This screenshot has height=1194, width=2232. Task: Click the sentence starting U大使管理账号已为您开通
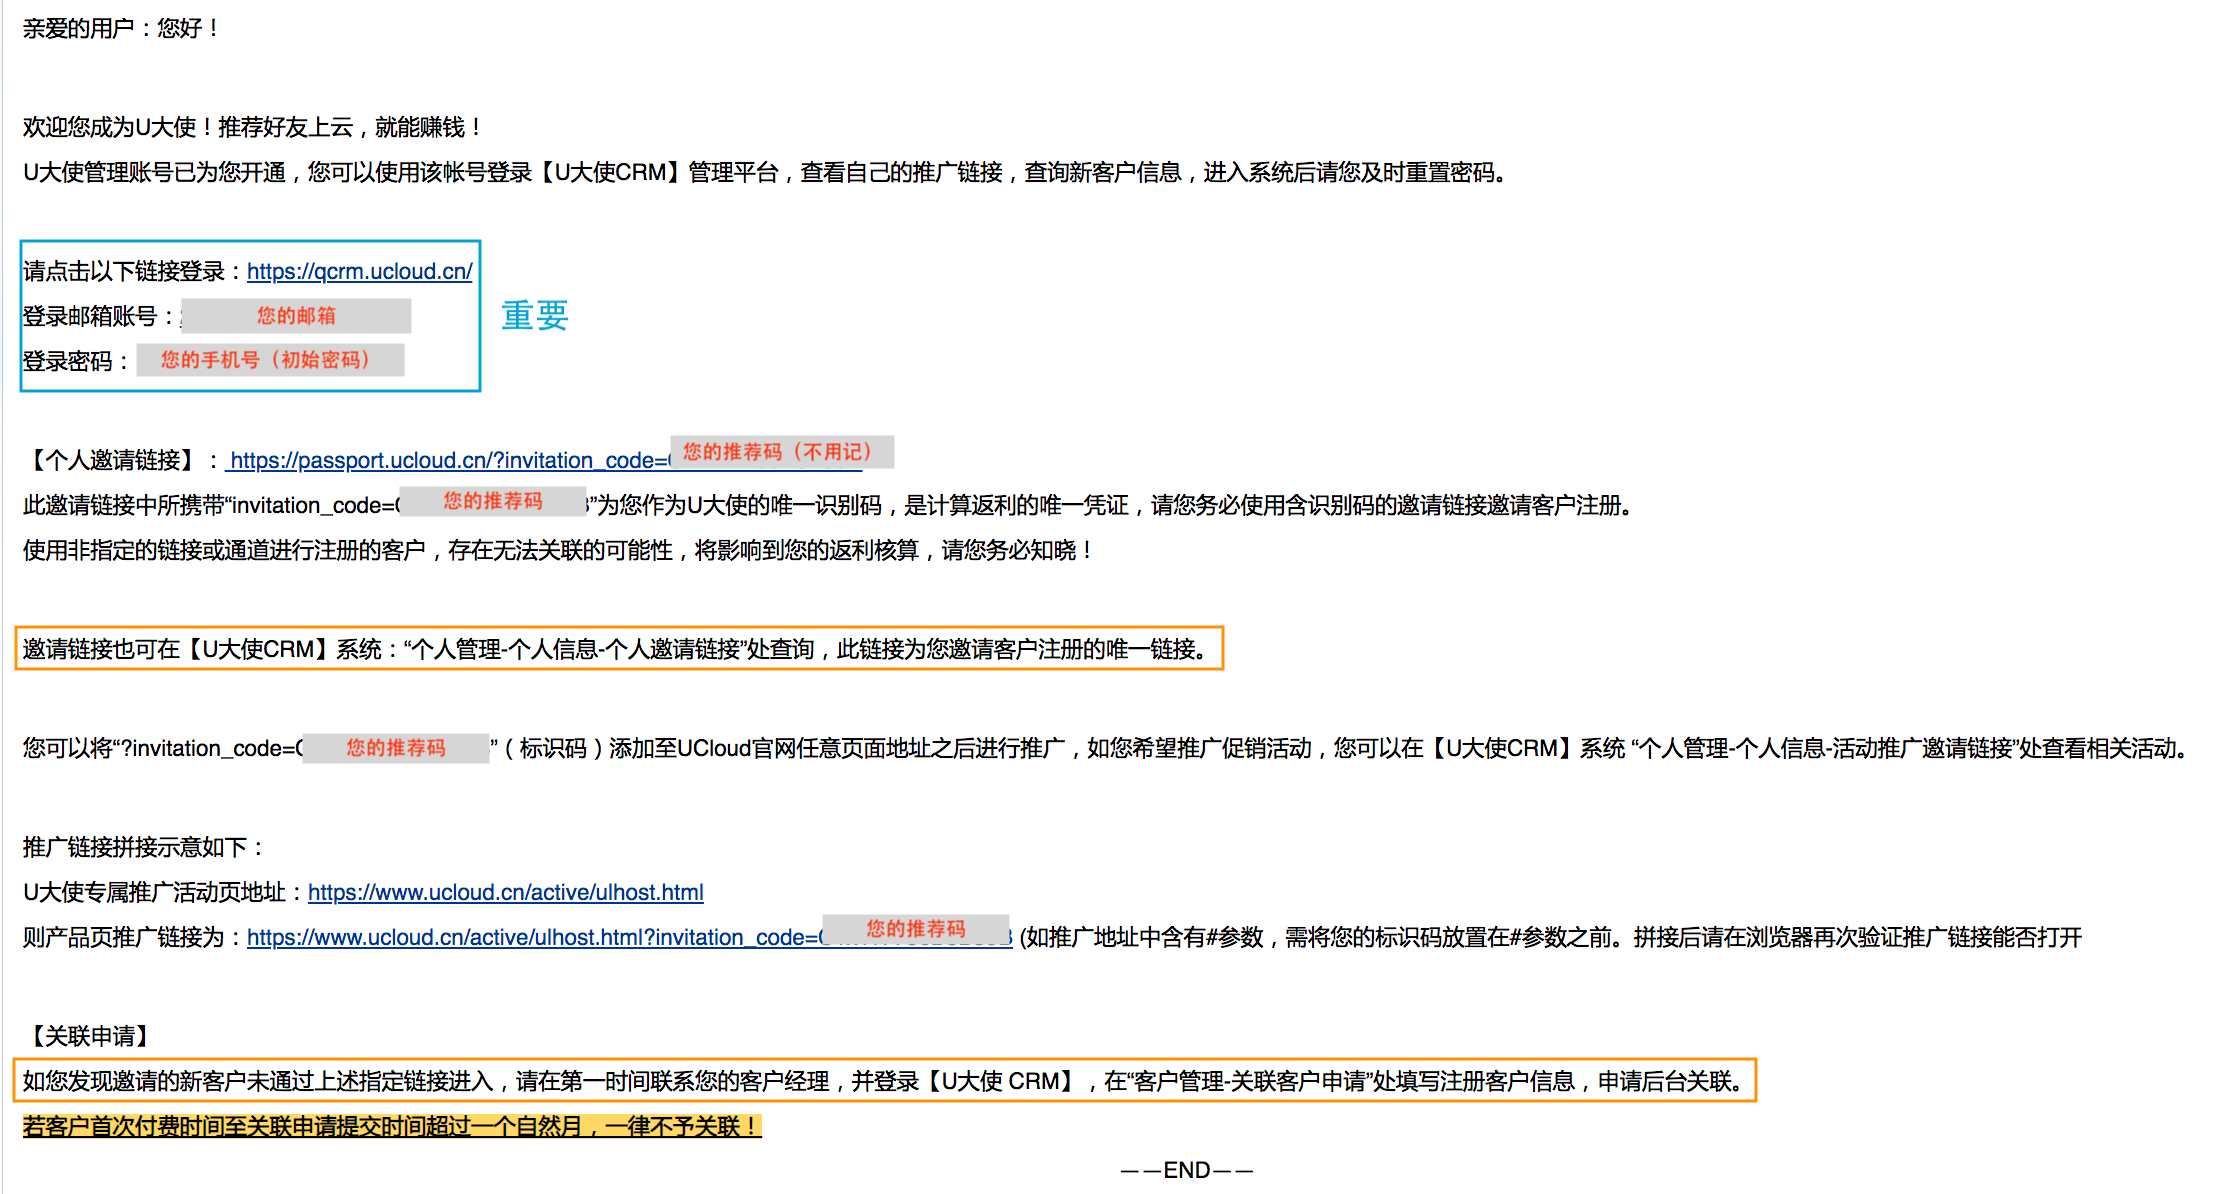coord(766,172)
